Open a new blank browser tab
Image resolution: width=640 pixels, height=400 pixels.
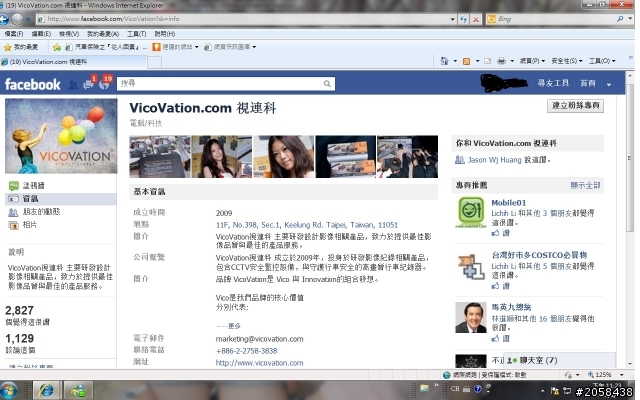coord(154,62)
